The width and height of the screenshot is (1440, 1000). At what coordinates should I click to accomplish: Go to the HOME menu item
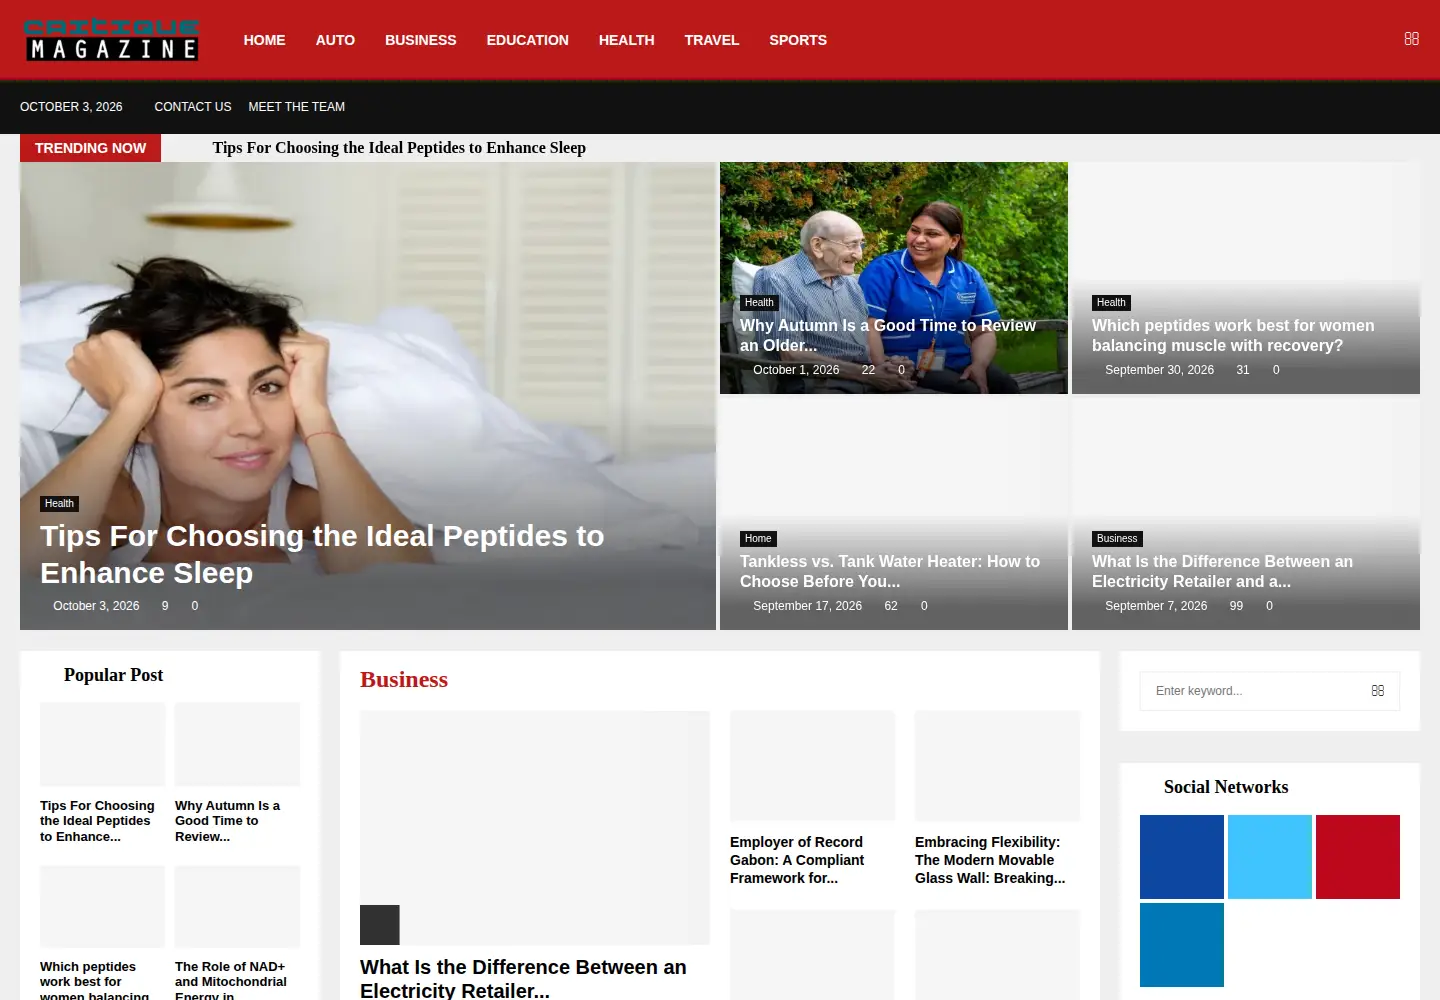pos(264,40)
